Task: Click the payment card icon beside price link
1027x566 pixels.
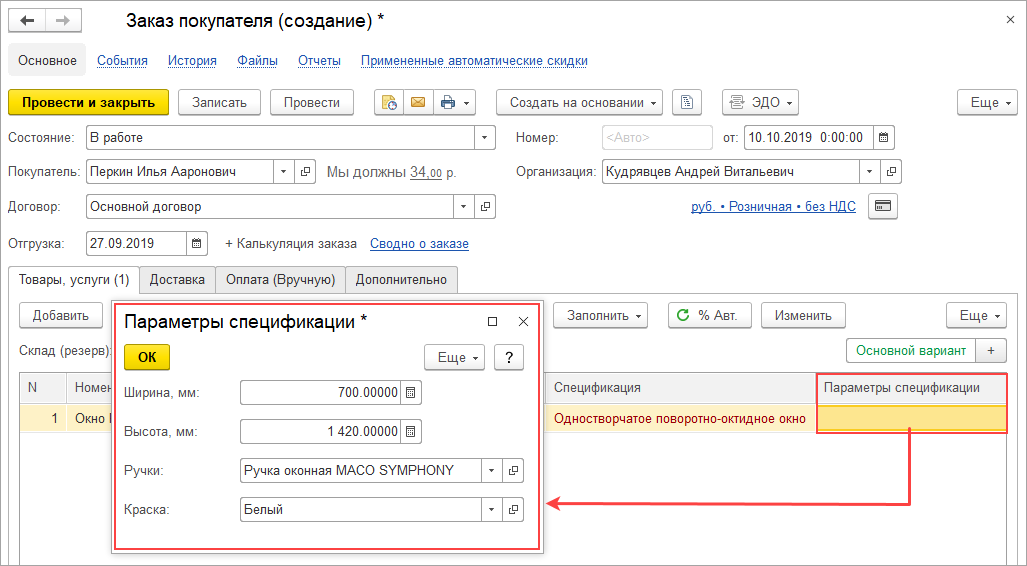Action: pos(882,206)
